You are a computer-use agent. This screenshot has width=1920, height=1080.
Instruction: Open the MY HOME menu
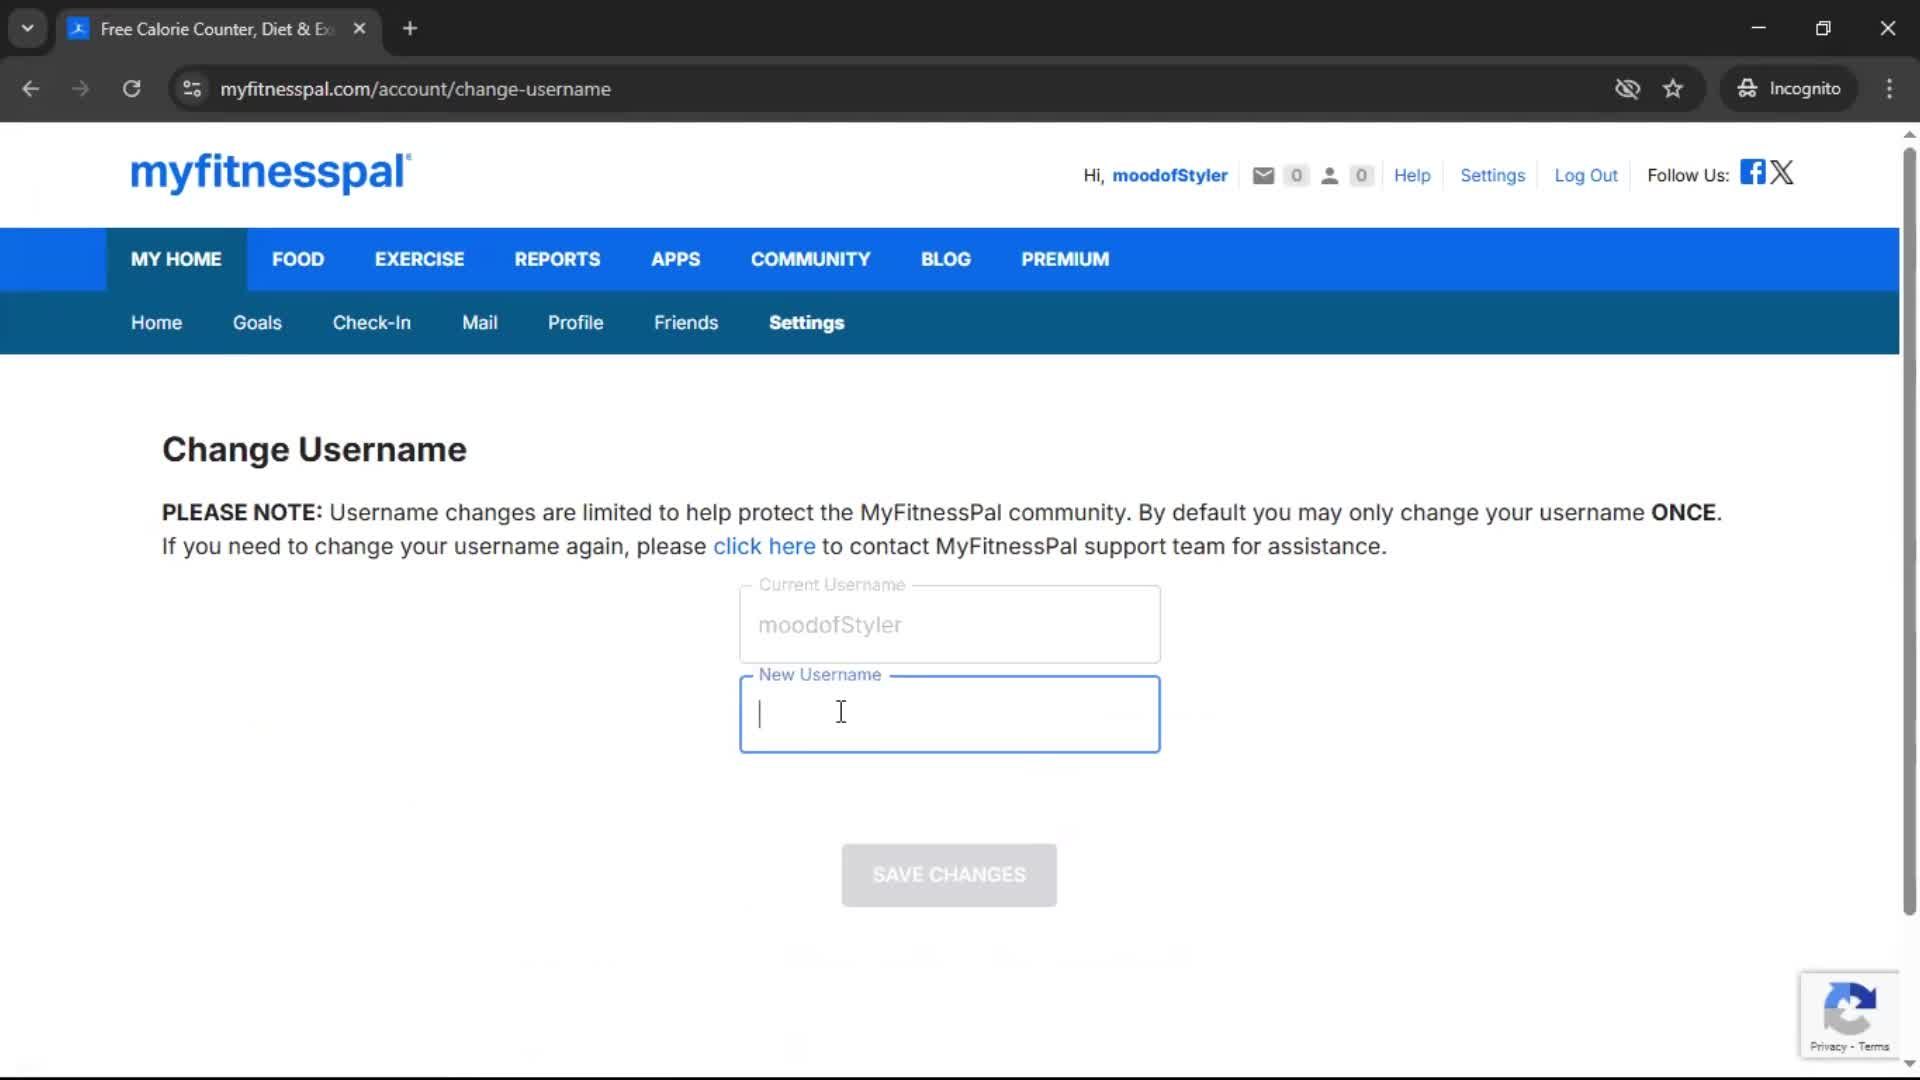pyautogui.click(x=176, y=259)
